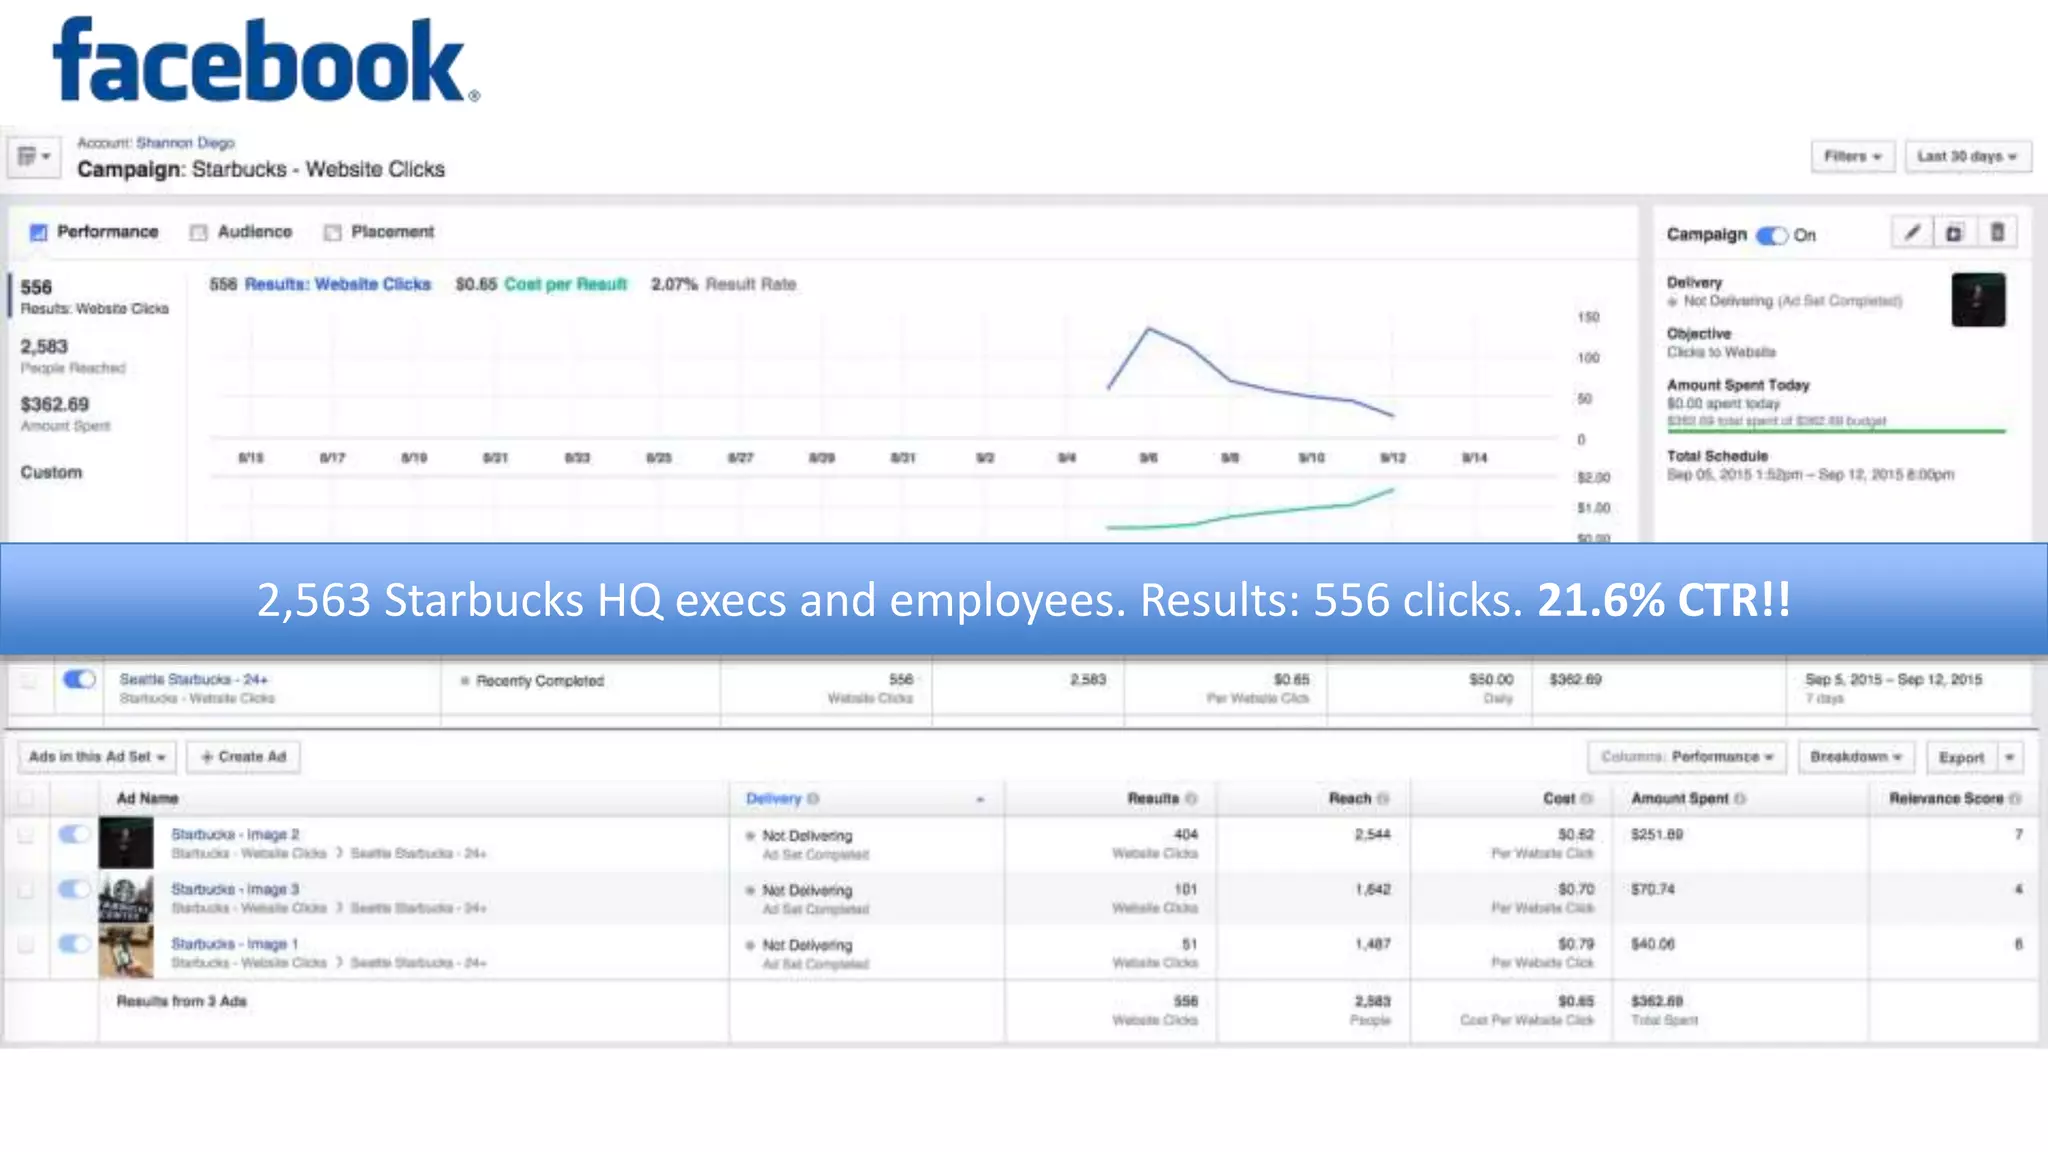Screen dimensions: 2048x1152
Task: Toggle the Seattle Starbucks ad set switch
Action: 79,679
